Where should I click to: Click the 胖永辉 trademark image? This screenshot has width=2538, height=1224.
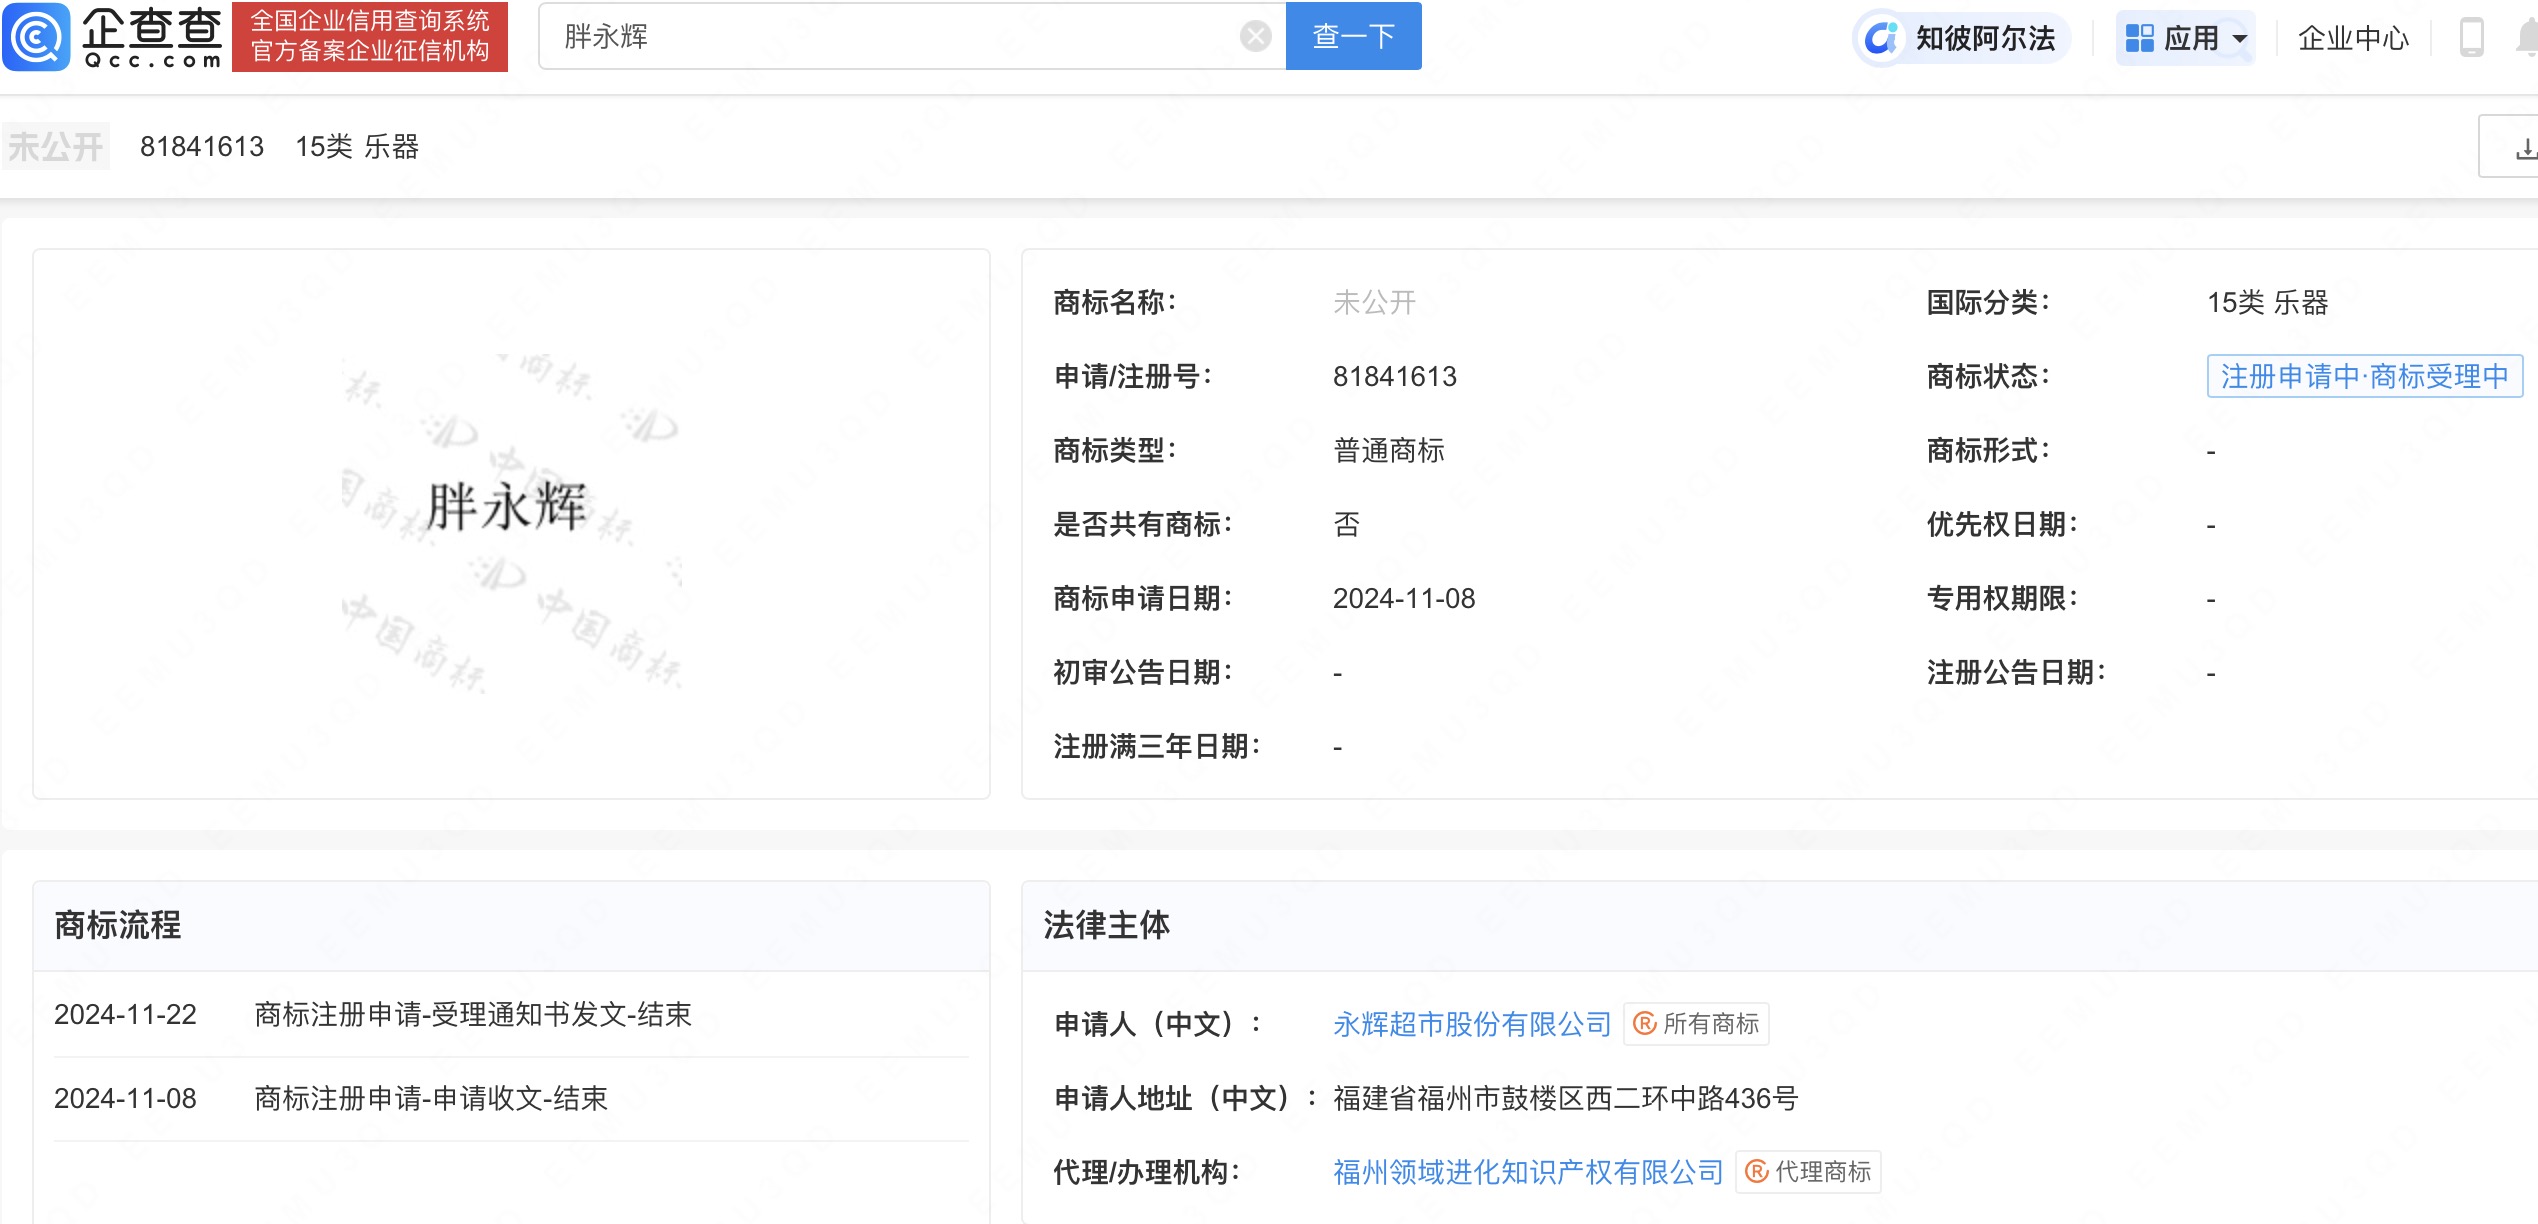coord(510,505)
